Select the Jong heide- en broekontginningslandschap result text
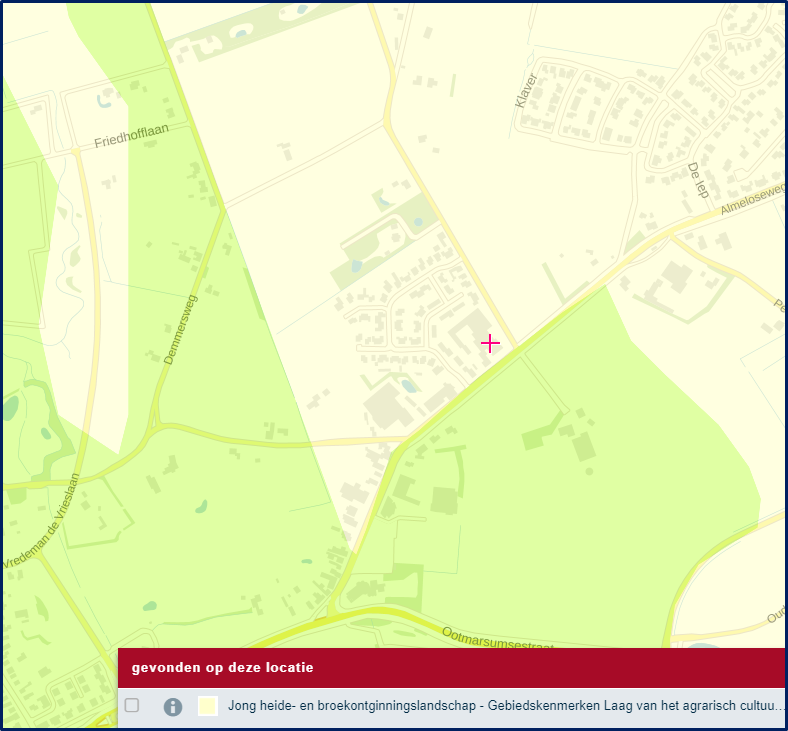788x731 pixels. [507, 705]
